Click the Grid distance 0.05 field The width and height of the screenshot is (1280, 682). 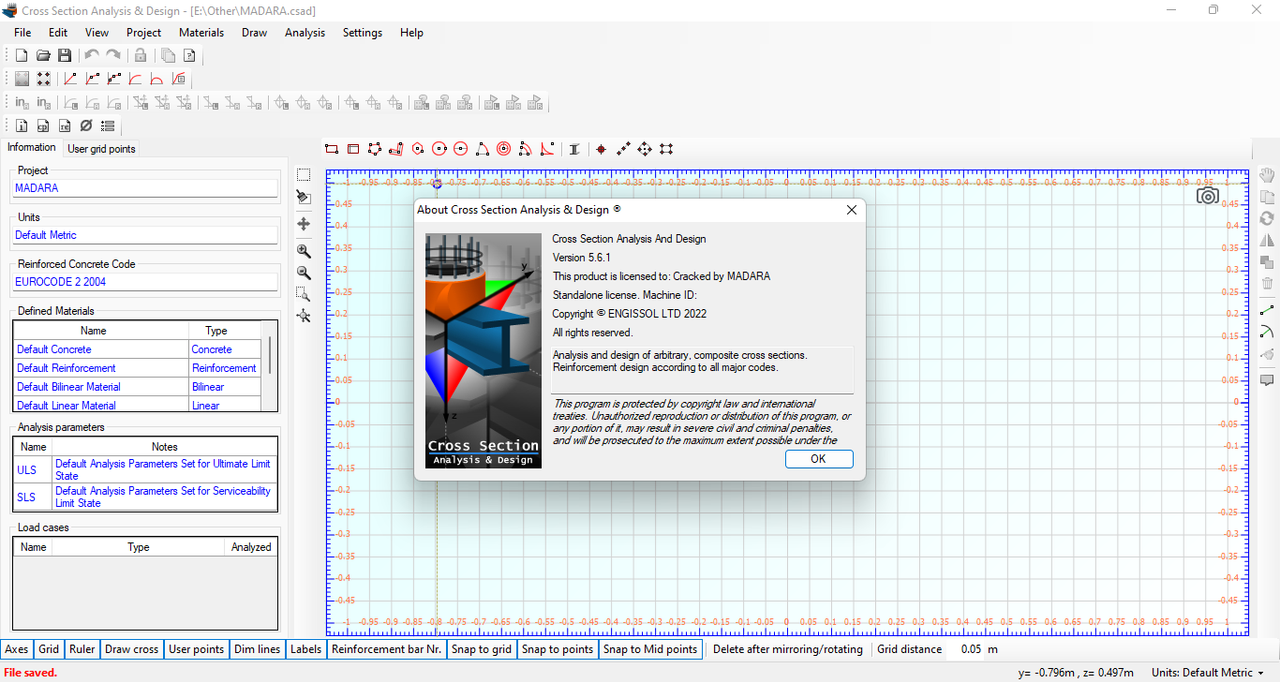(971, 649)
